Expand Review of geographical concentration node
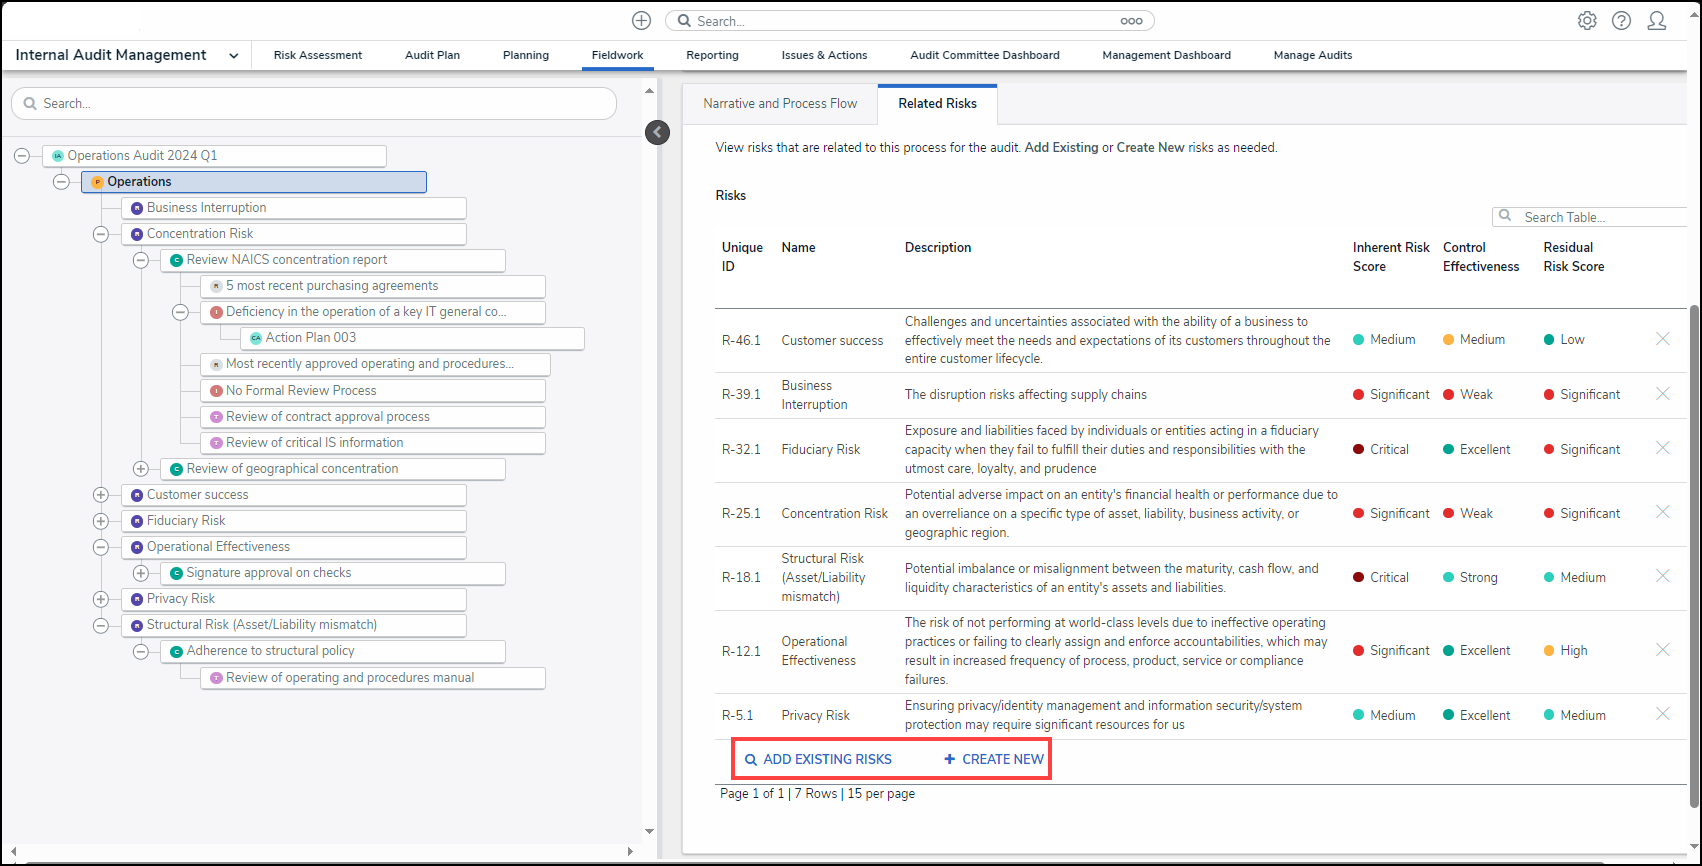The width and height of the screenshot is (1702, 866). point(141,469)
